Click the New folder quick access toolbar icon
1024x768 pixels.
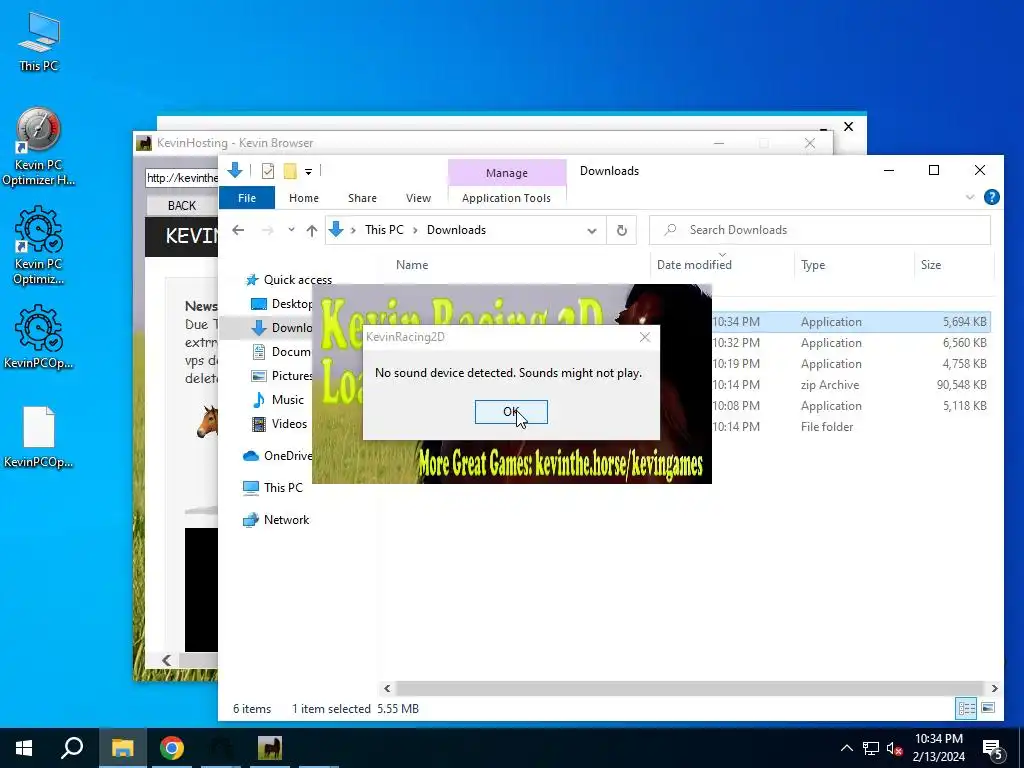pos(290,171)
